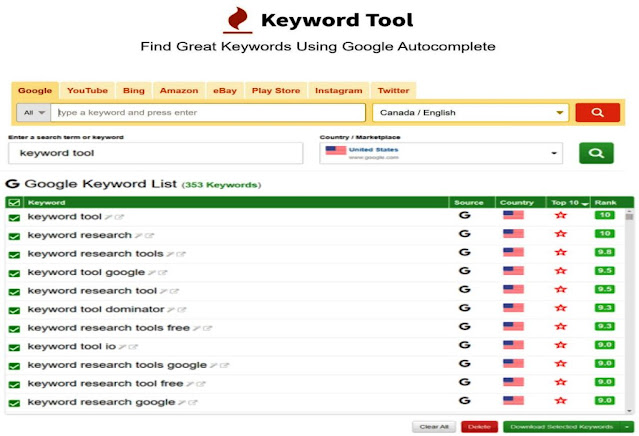Click the red search magnifier button
The image size is (639, 436).
(597, 112)
